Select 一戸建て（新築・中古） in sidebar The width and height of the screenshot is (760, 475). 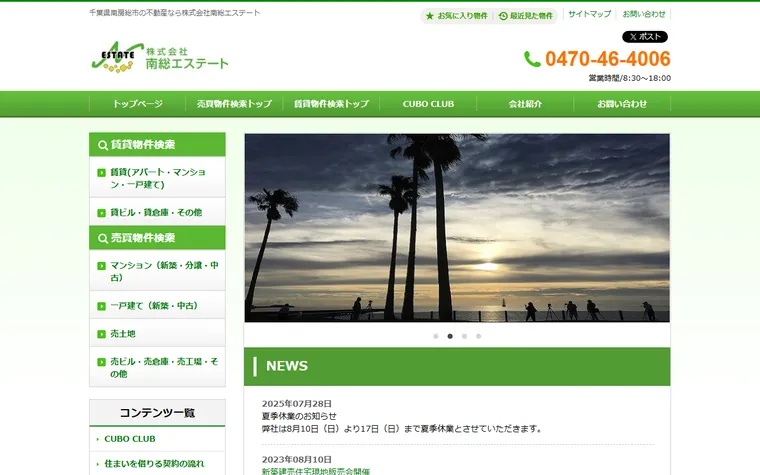pyautogui.click(x=158, y=305)
